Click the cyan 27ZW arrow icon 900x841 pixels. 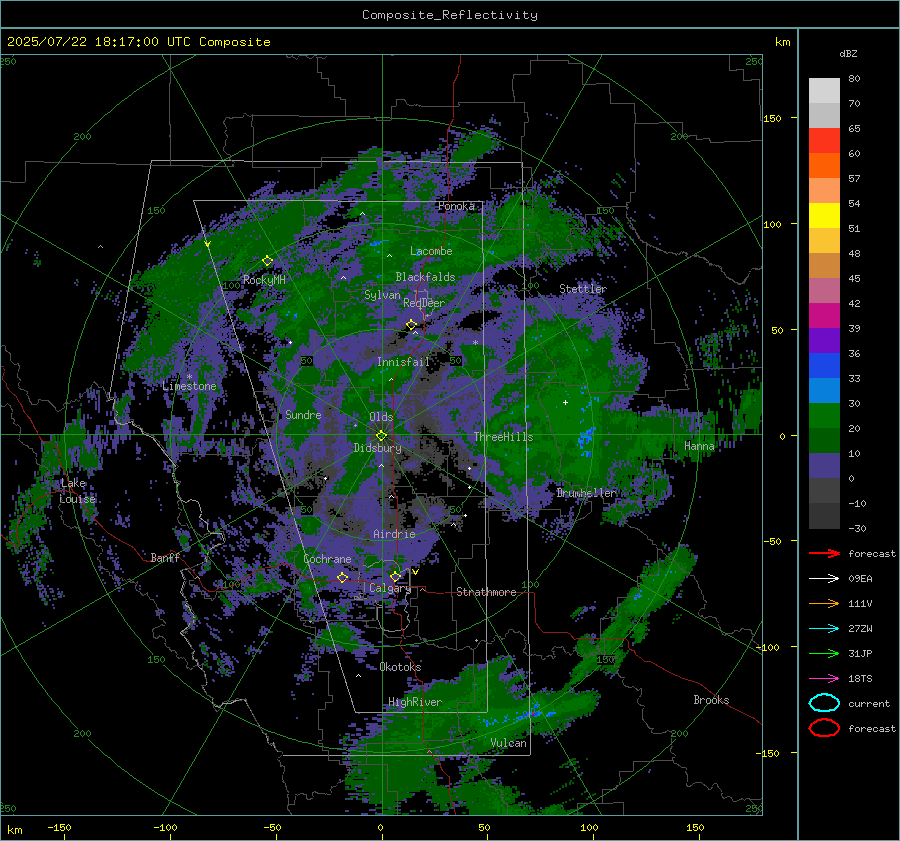824,629
